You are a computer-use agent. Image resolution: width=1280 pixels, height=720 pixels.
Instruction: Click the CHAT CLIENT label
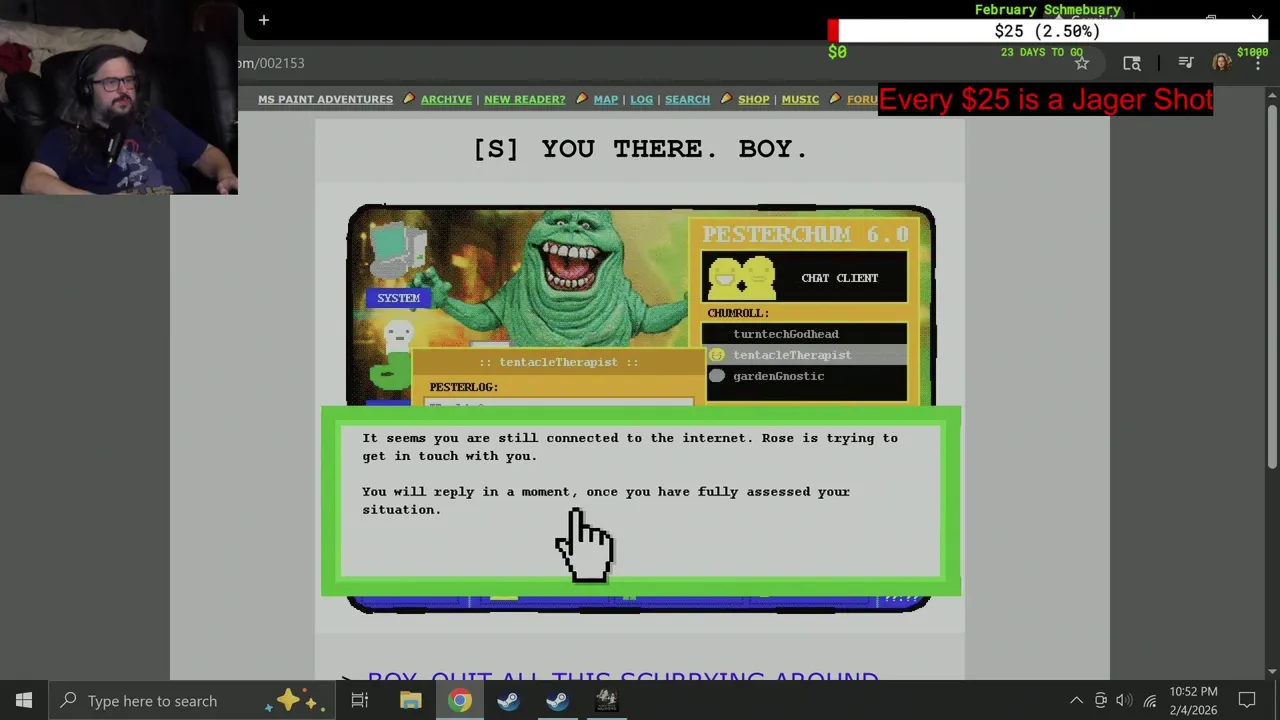point(839,278)
